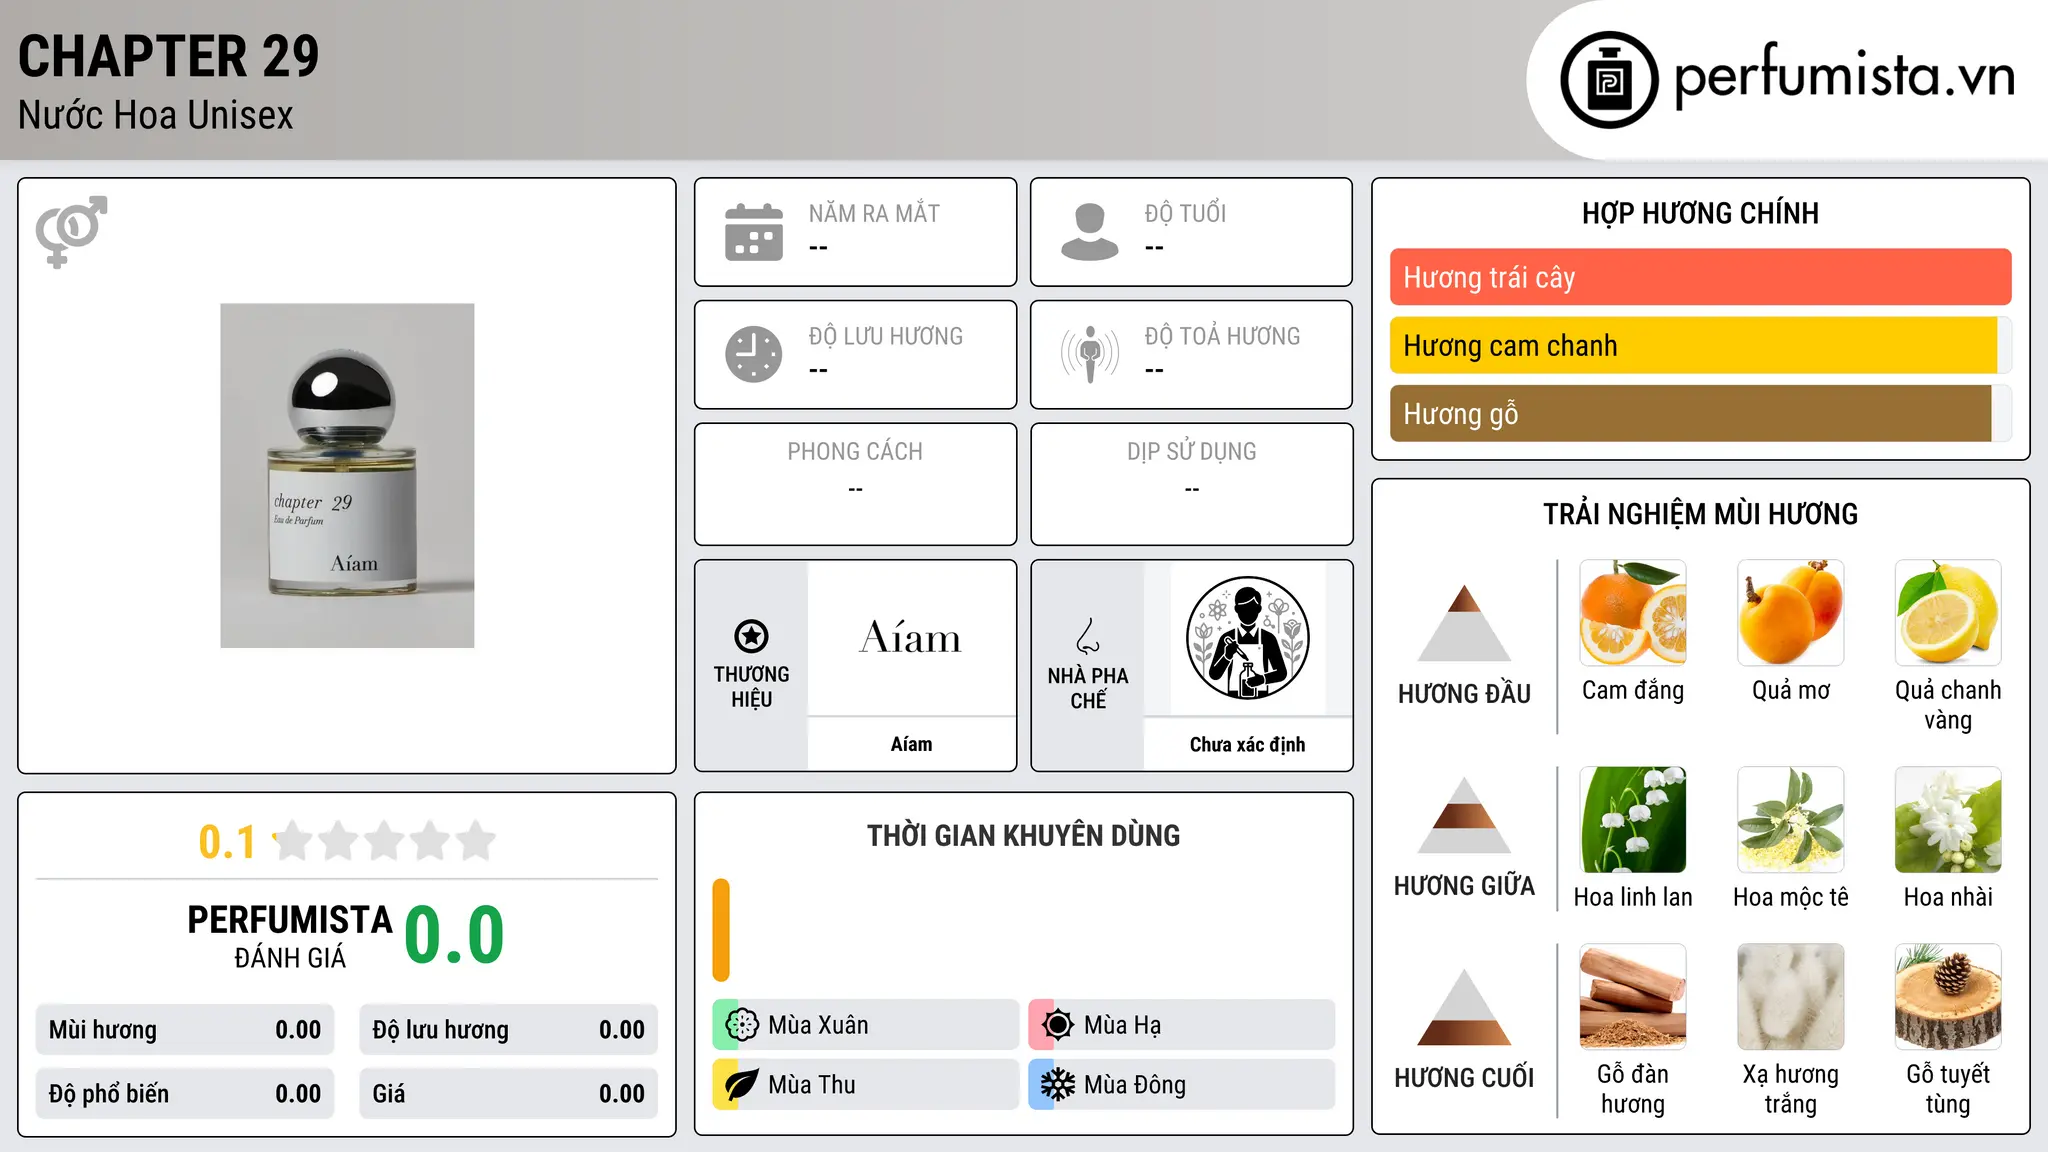The width and height of the screenshot is (2048, 1152).
Task: Click the person icon beside Độ tuổi
Action: tap(1090, 232)
